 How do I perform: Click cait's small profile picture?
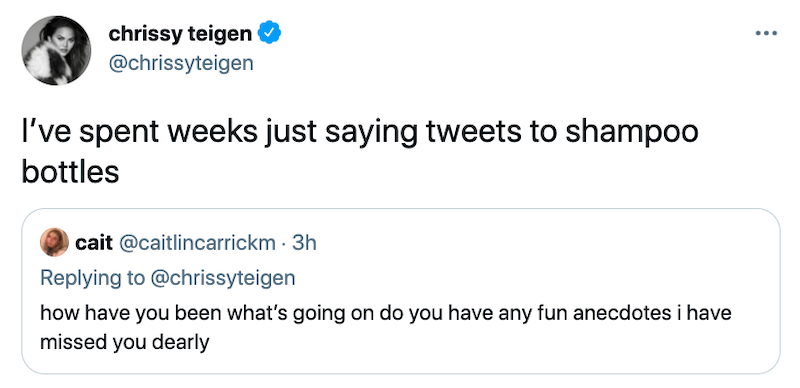(54, 242)
